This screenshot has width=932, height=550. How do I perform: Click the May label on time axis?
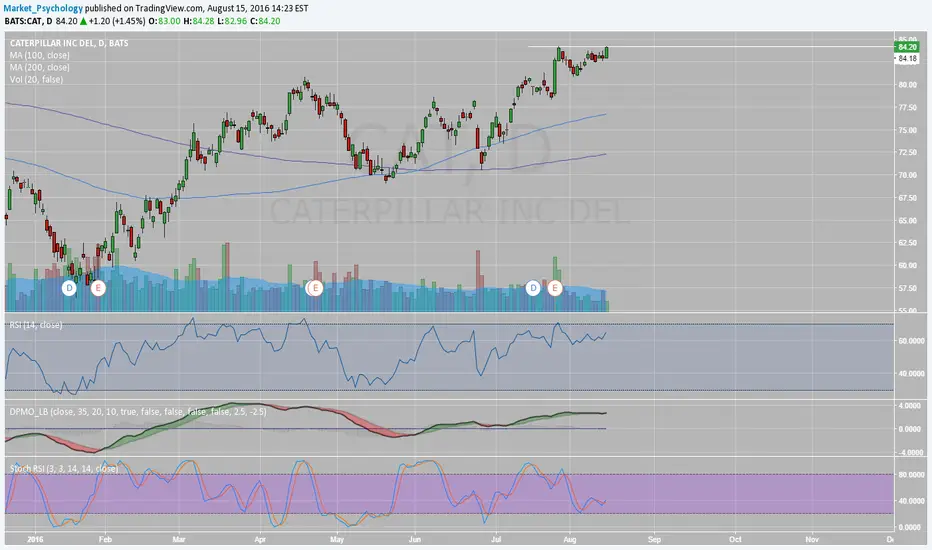[337, 540]
